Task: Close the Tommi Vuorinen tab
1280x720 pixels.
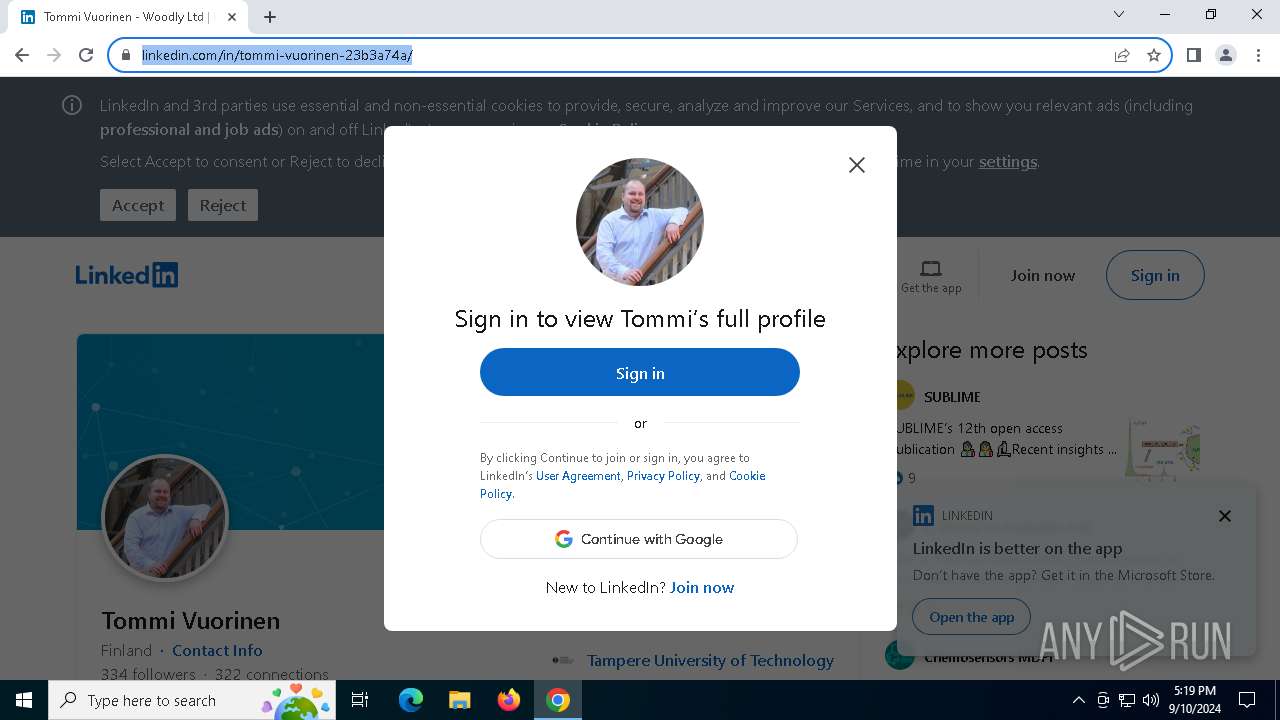Action: pyautogui.click(x=232, y=17)
